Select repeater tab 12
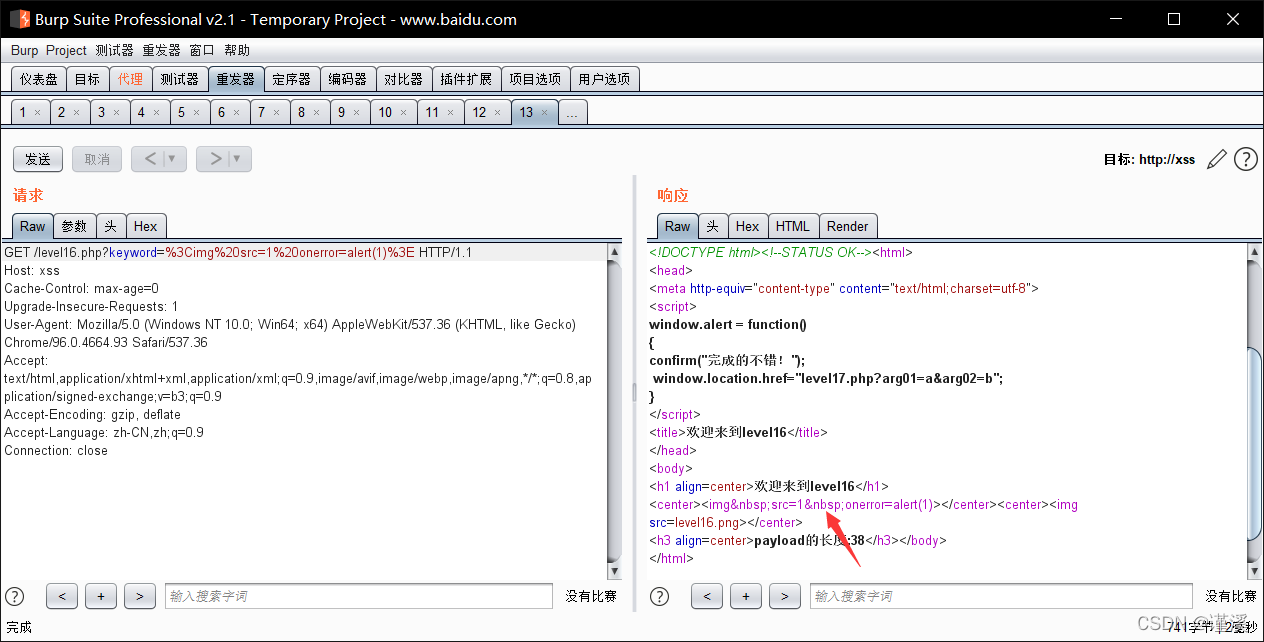The image size is (1264, 642). click(487, 112)
